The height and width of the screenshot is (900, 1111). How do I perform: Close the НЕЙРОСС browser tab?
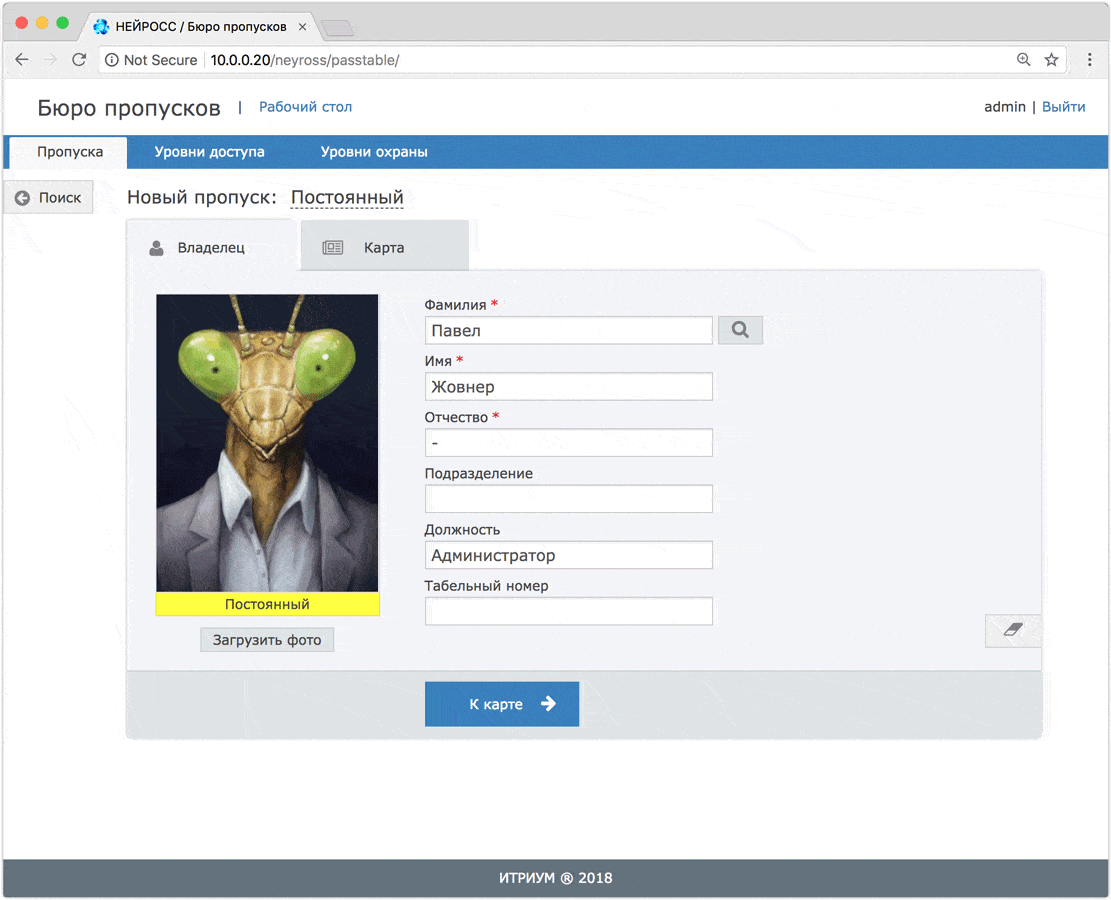point(303,27)
